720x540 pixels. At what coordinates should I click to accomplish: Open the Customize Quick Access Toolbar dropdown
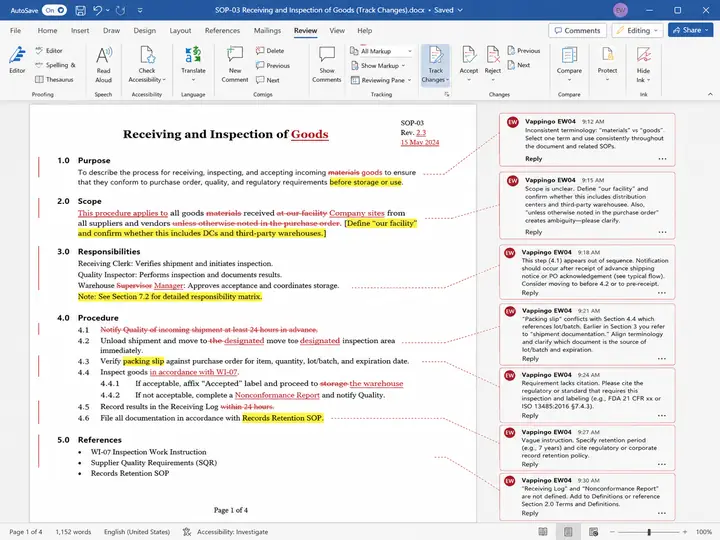140,10
